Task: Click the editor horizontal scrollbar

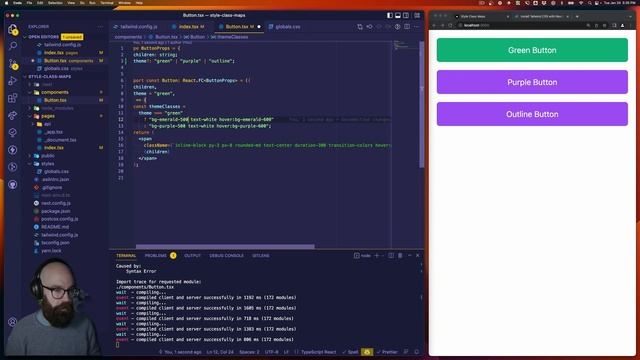Action: click(225, 246)
